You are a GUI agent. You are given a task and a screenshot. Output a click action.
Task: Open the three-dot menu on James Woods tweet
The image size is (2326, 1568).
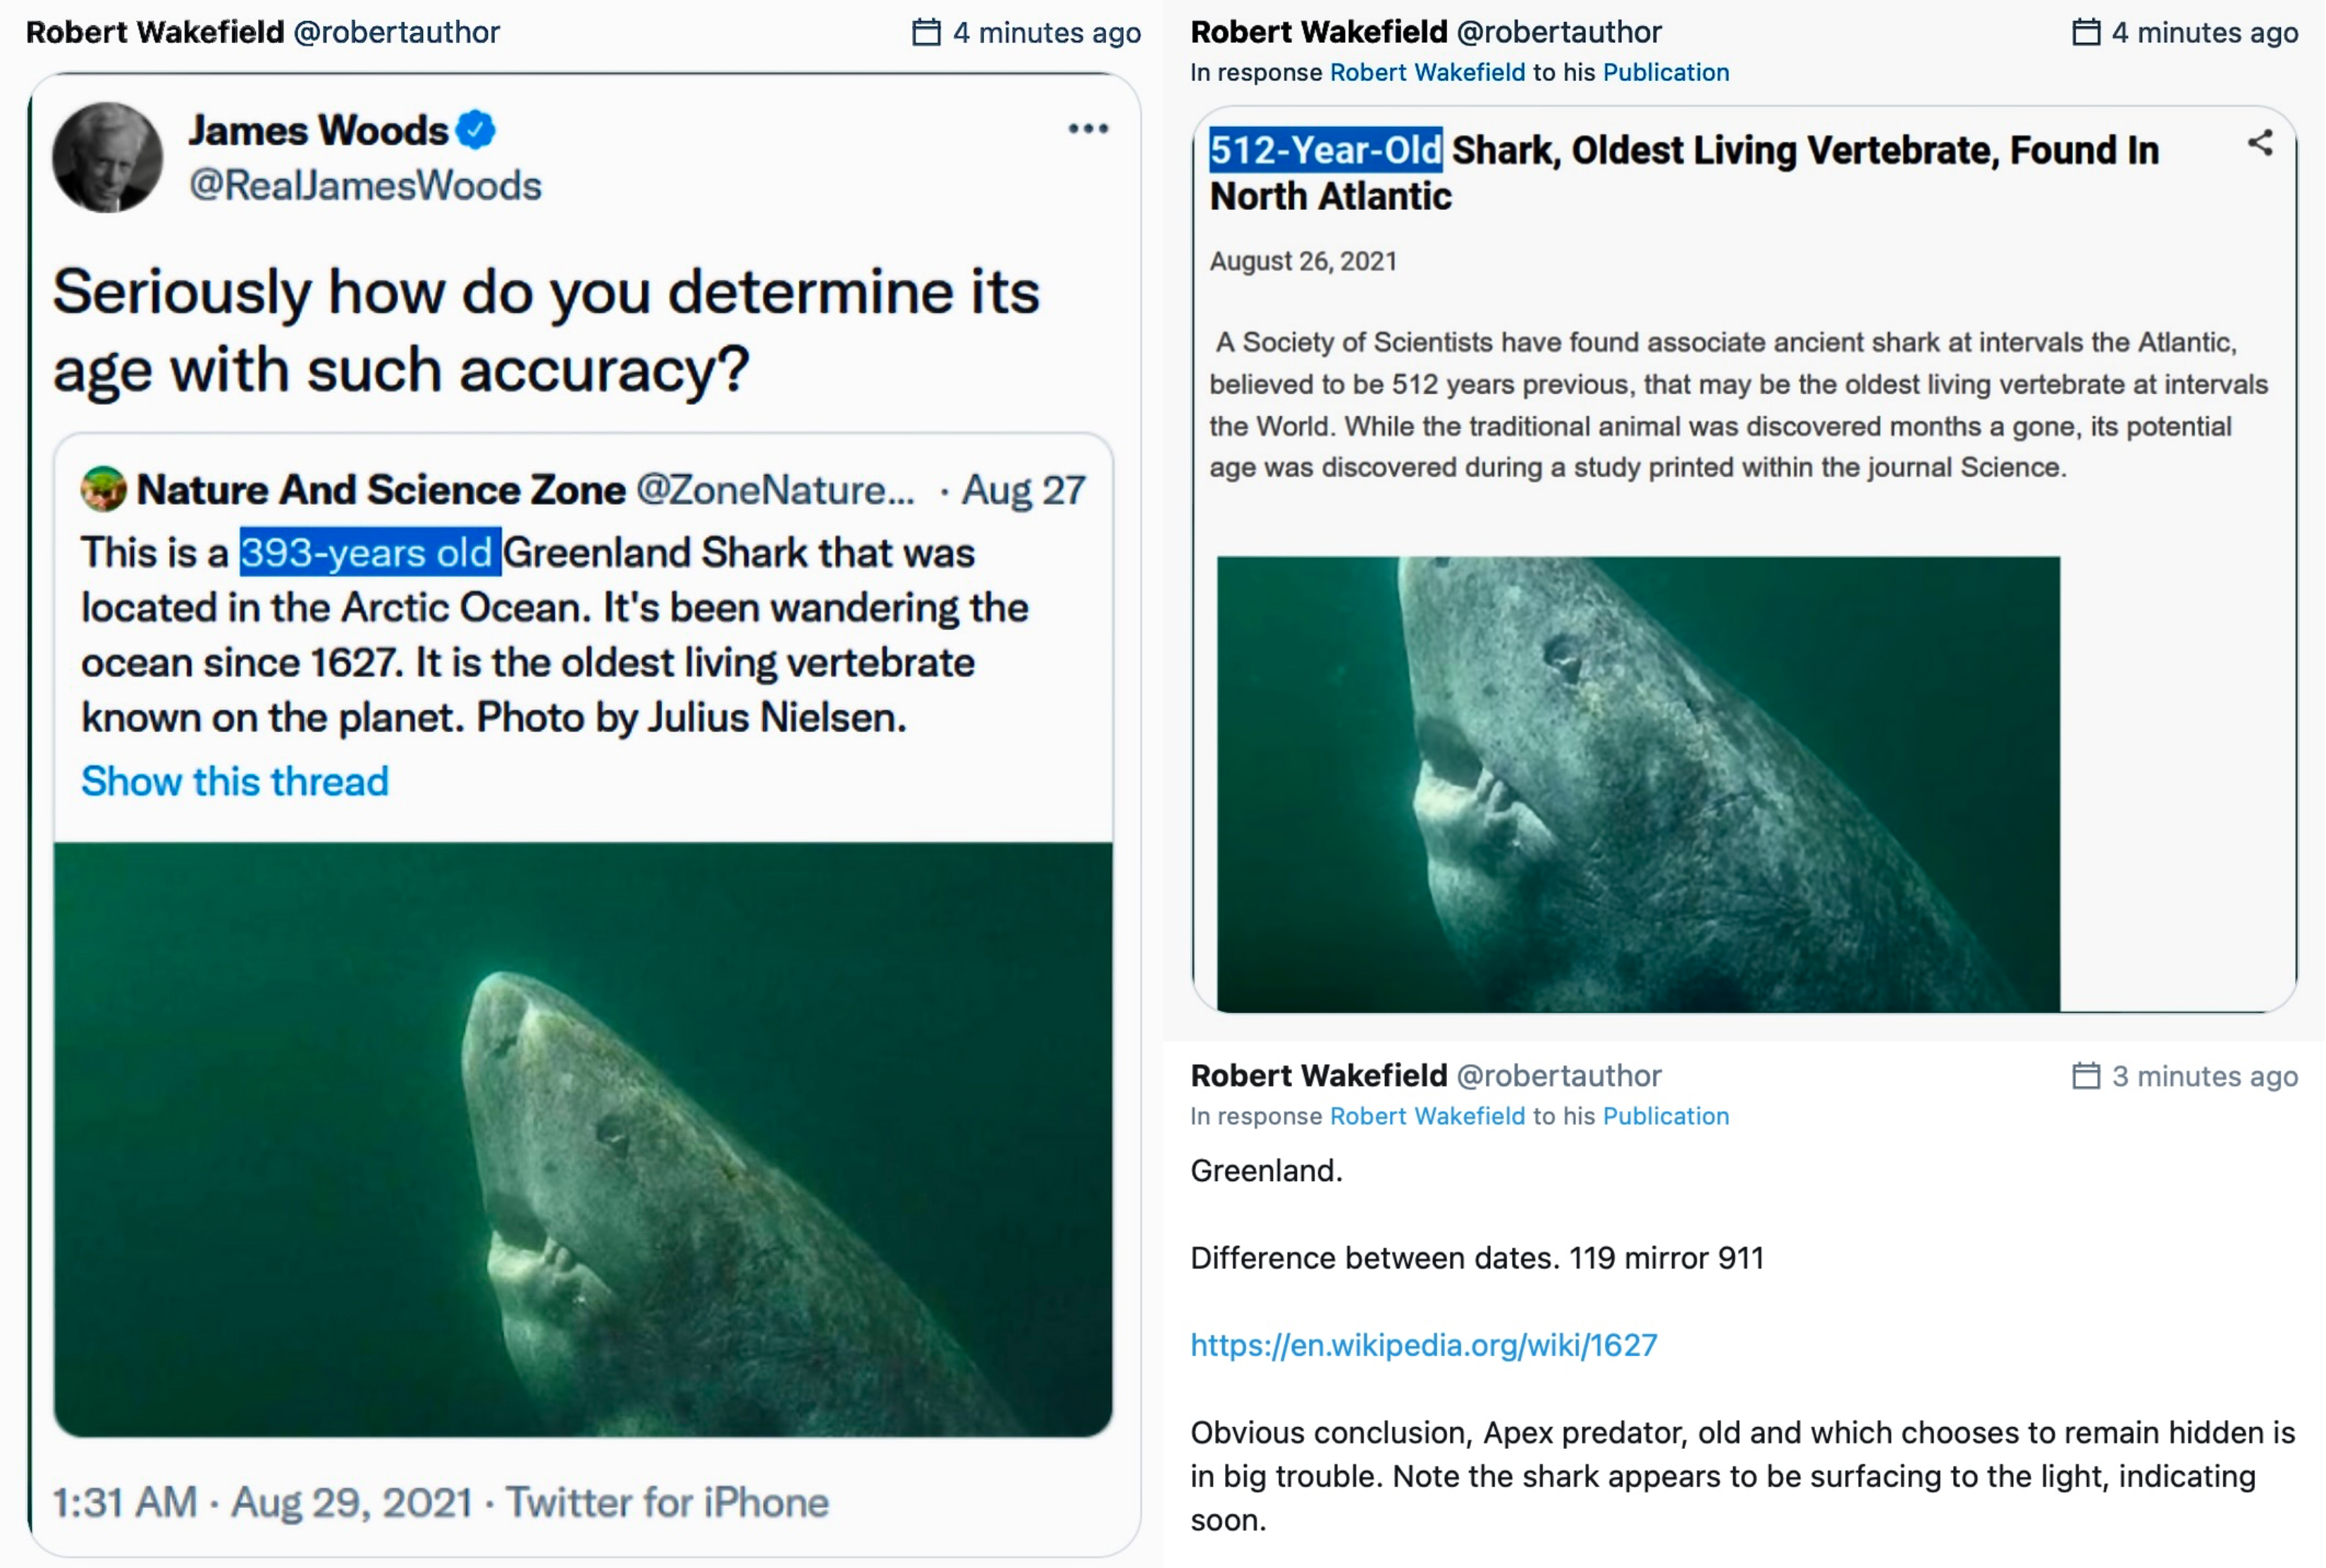(x=1087, y=129)
